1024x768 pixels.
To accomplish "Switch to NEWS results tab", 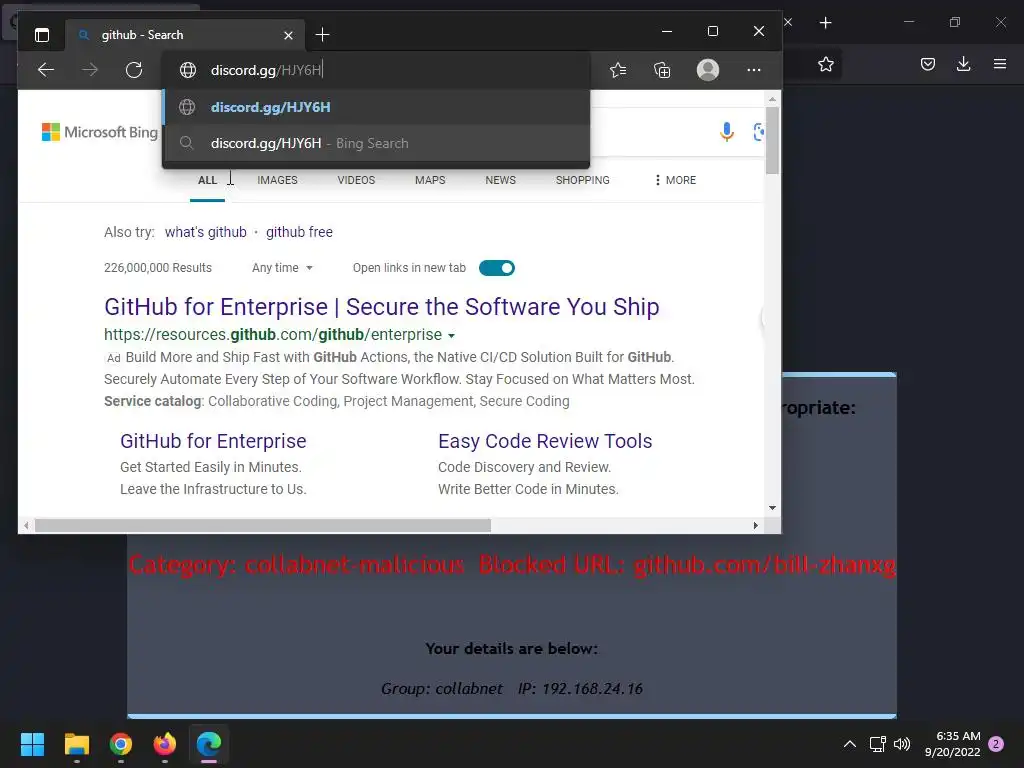I will click(500, 180).
